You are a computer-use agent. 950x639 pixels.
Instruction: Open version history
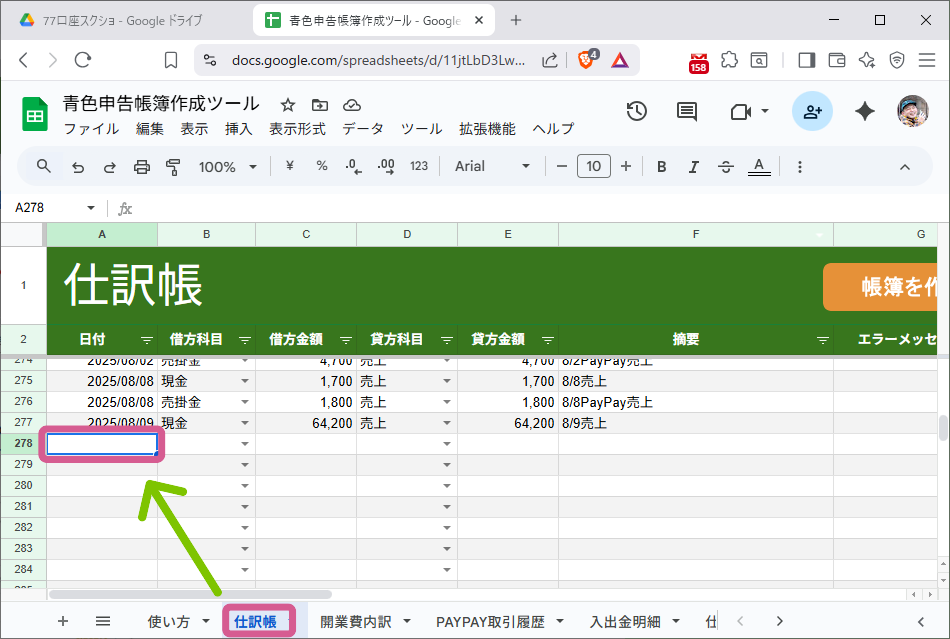(x=636, y=112)
